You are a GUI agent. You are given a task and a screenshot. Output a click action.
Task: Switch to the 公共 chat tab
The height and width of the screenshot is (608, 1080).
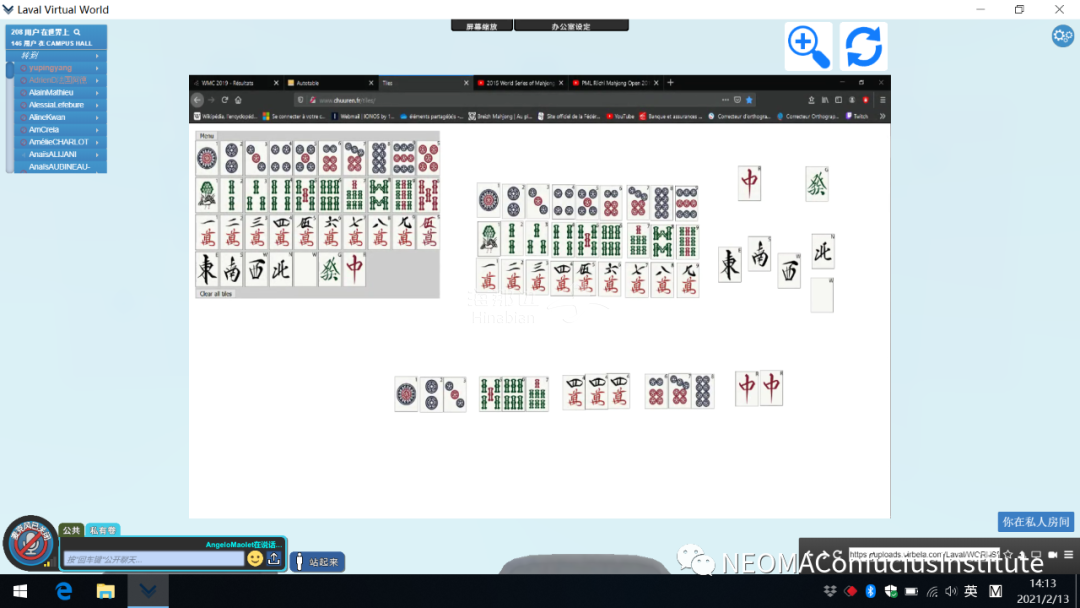pyautogui.click(x=71, y=530)
